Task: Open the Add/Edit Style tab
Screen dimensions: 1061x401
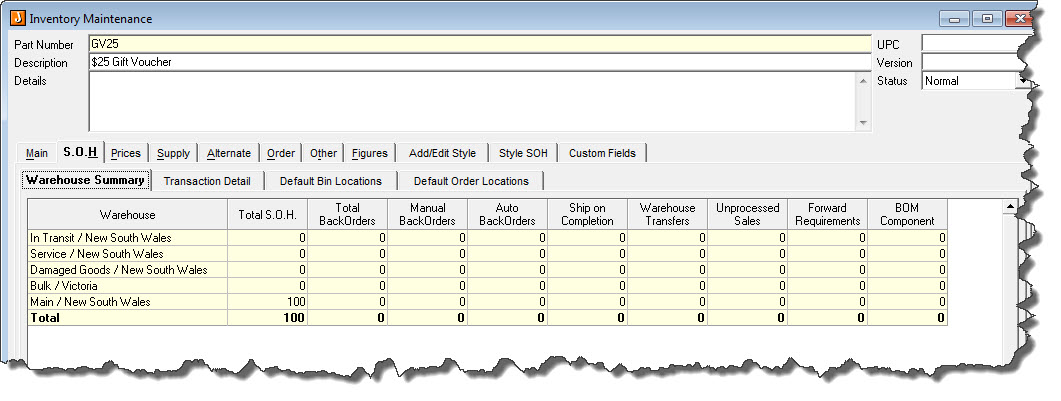Action: (443, 153)
